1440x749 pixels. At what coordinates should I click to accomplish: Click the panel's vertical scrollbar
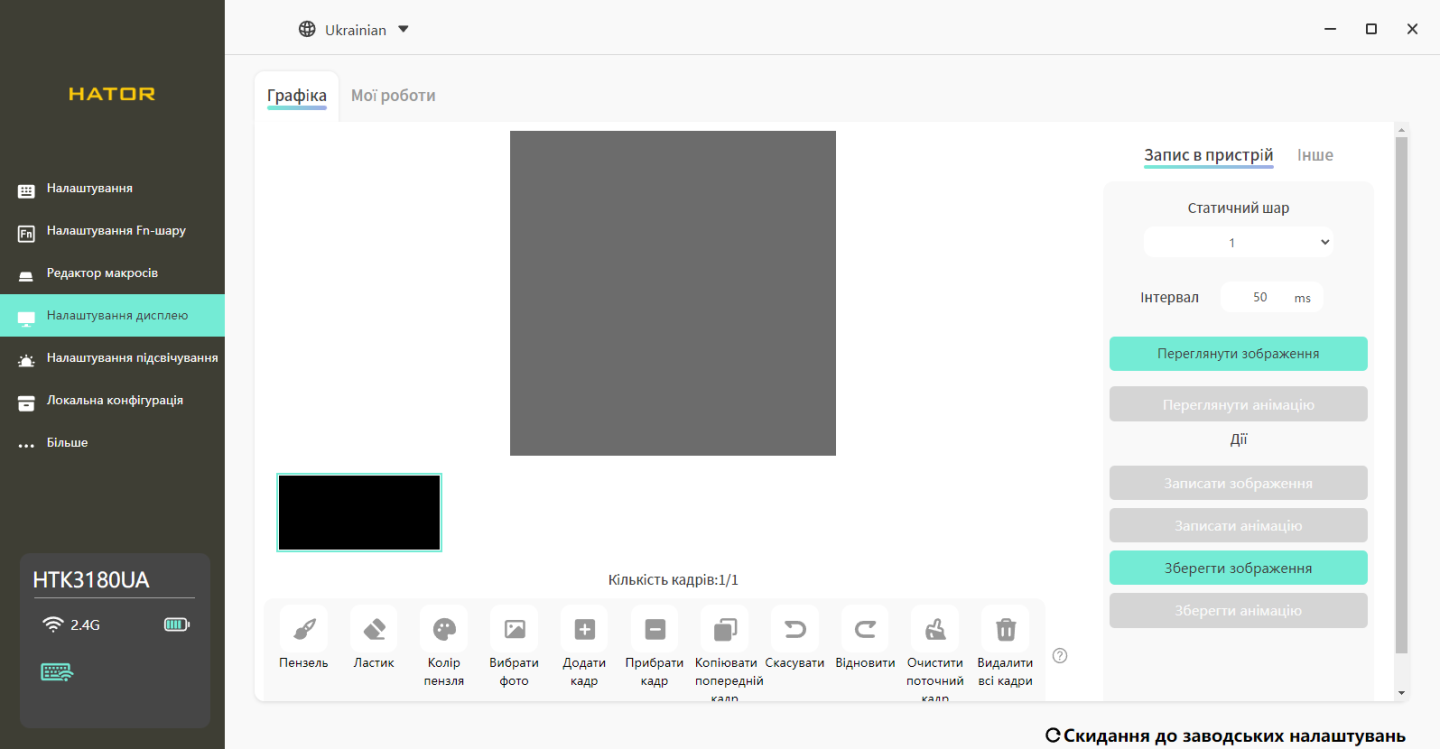[1401, 395]
